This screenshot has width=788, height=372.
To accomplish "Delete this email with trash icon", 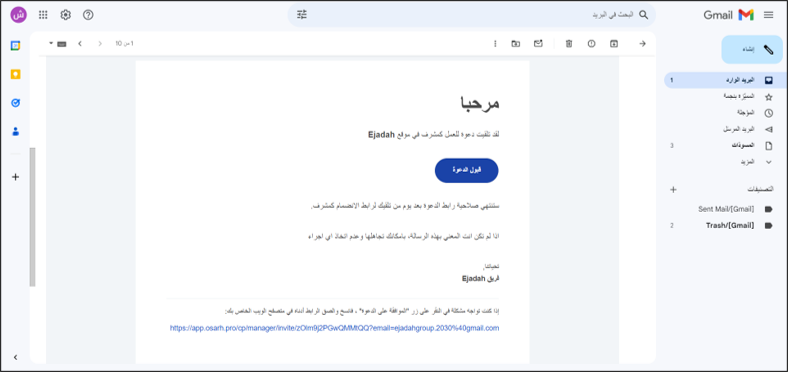I will [x=568, y=44].
